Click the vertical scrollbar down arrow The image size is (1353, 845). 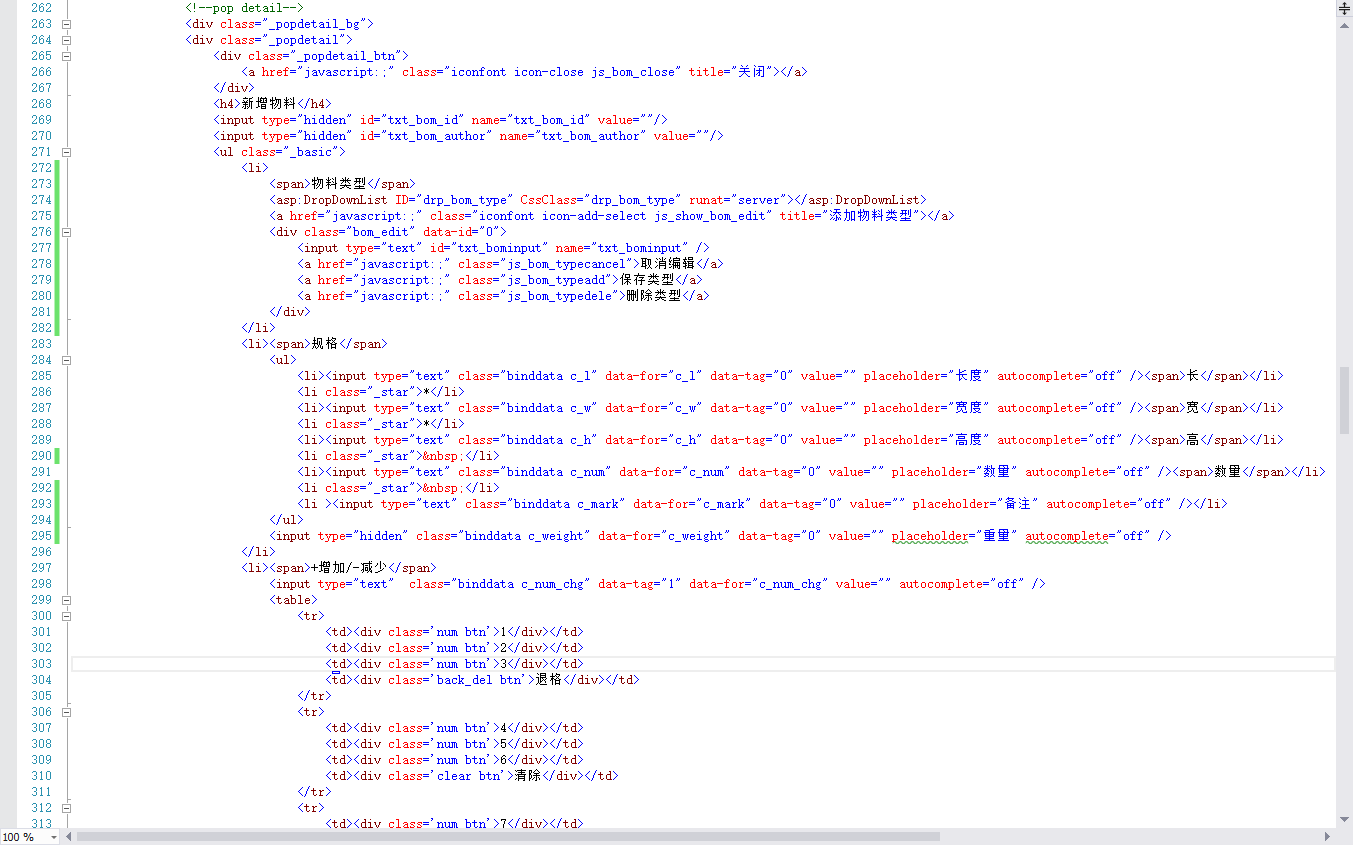pyautogui.click(x=1344, y=821)
